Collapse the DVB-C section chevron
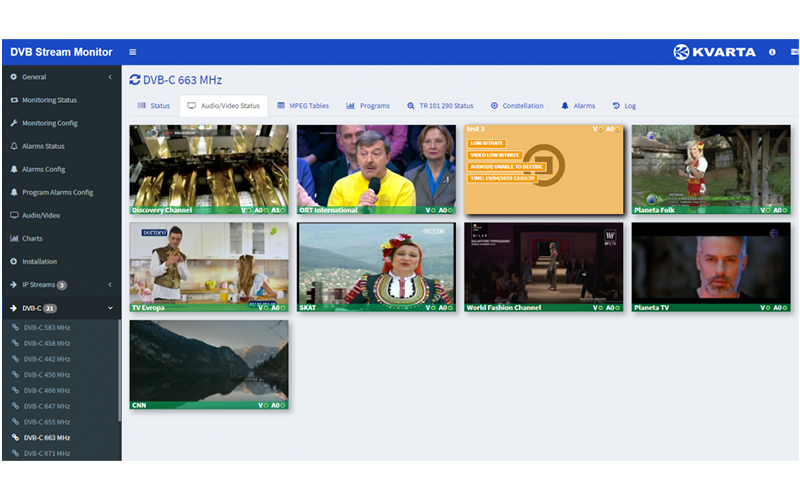The image size is (800, 500). [110, 308]
